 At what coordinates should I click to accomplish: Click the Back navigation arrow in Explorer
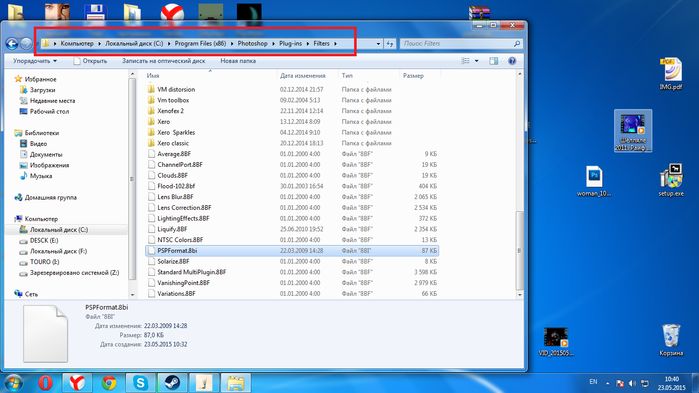(x=12, y=44)
